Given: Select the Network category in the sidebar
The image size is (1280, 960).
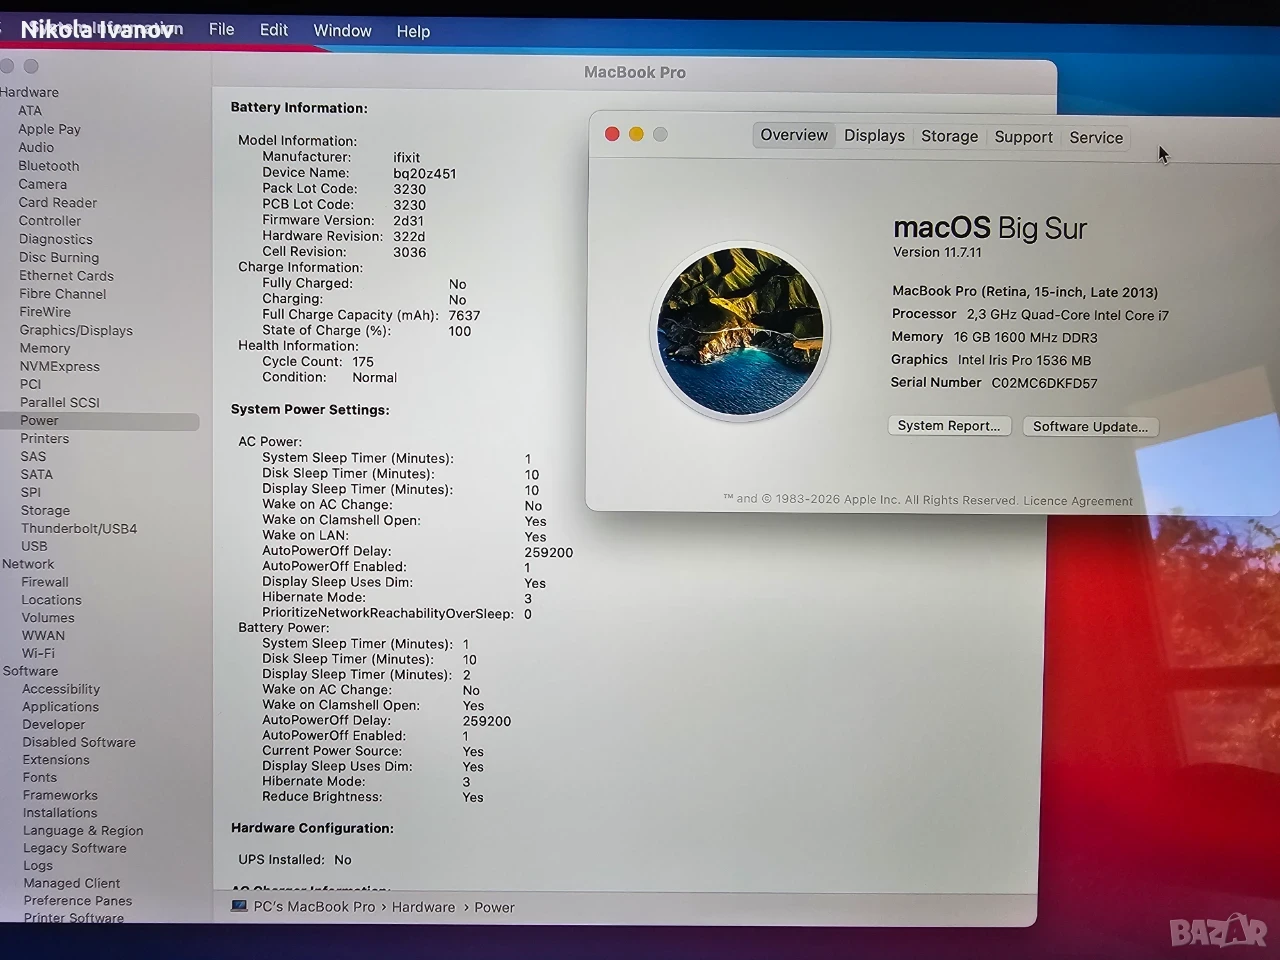Looking at the screenshot, I should pos(28,564).
